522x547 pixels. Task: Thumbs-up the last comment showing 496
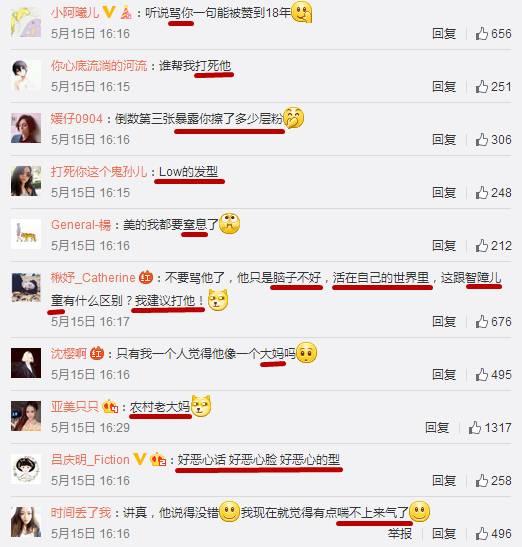point(482,533)
